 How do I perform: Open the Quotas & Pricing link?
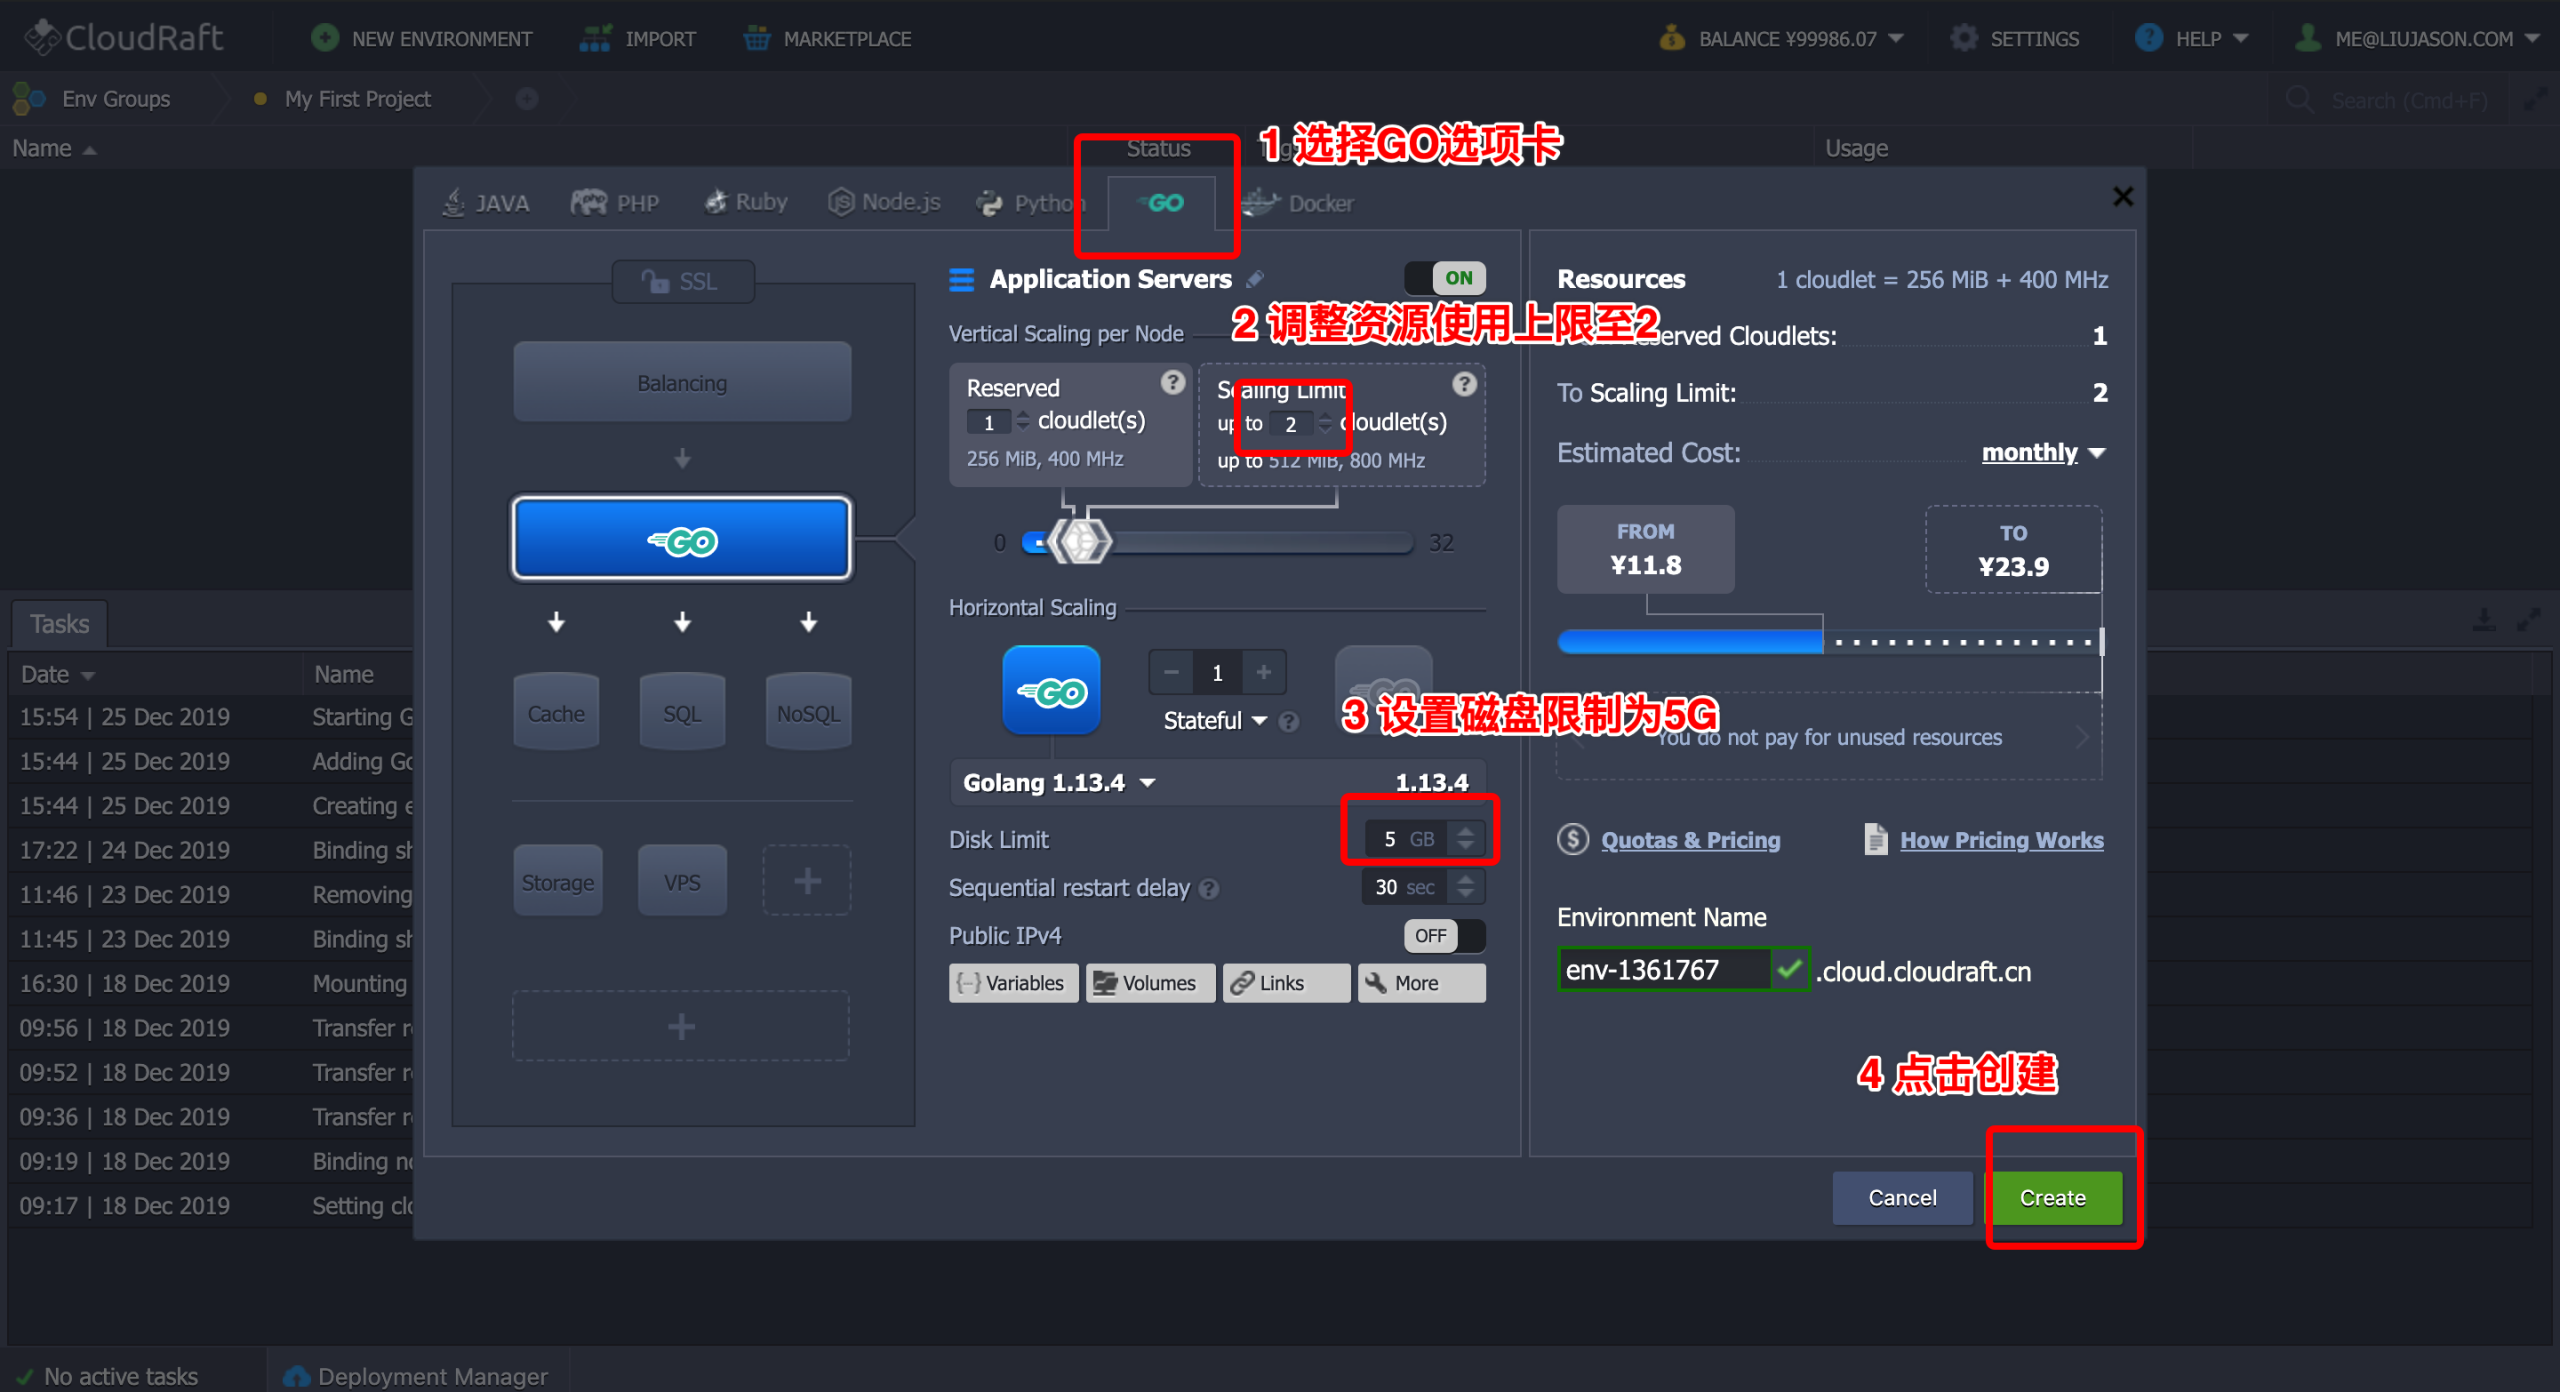click(1690, 840)
